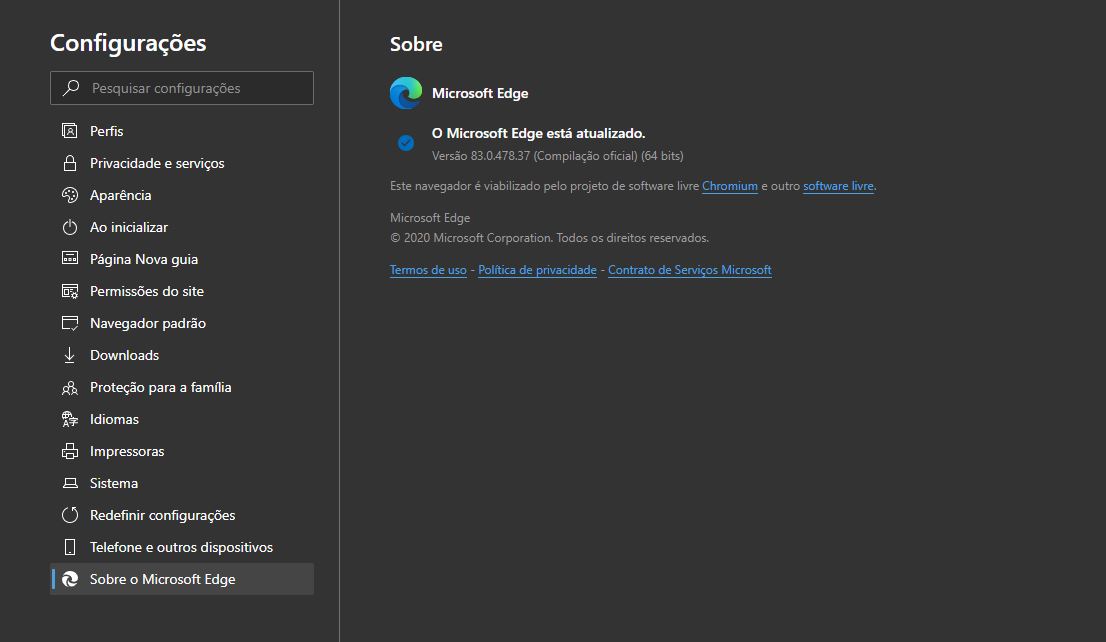Click the phone icon for Telefone e outros dispositivos
This screenshot has height=642, width=1106.
pos(70,547)
